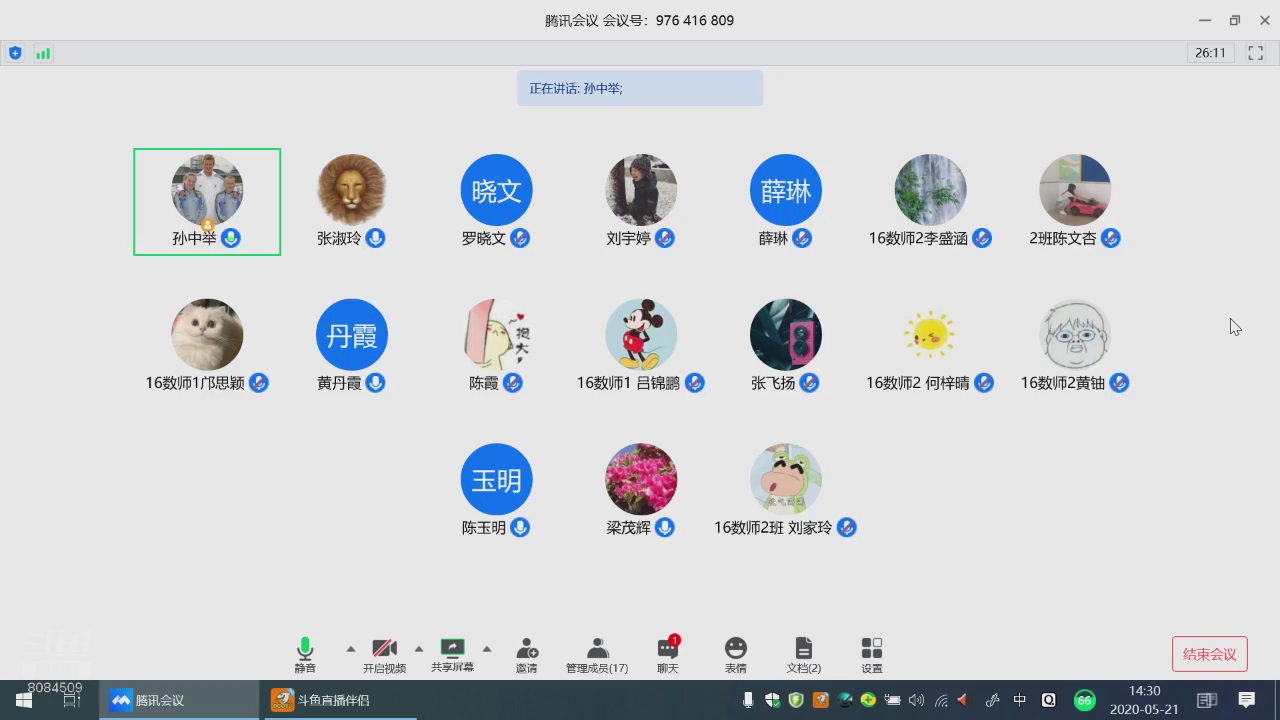Open Manage Members (管理成员) panel
1280x720 pixels.
tap(597, 654)
